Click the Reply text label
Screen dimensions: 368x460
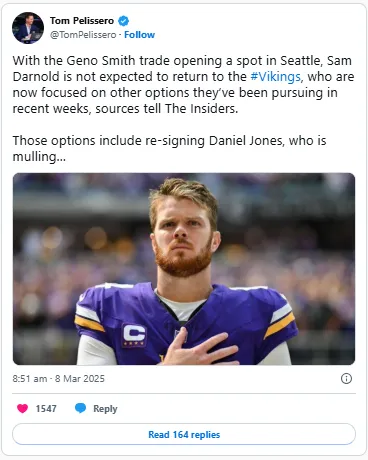point(105,409)
